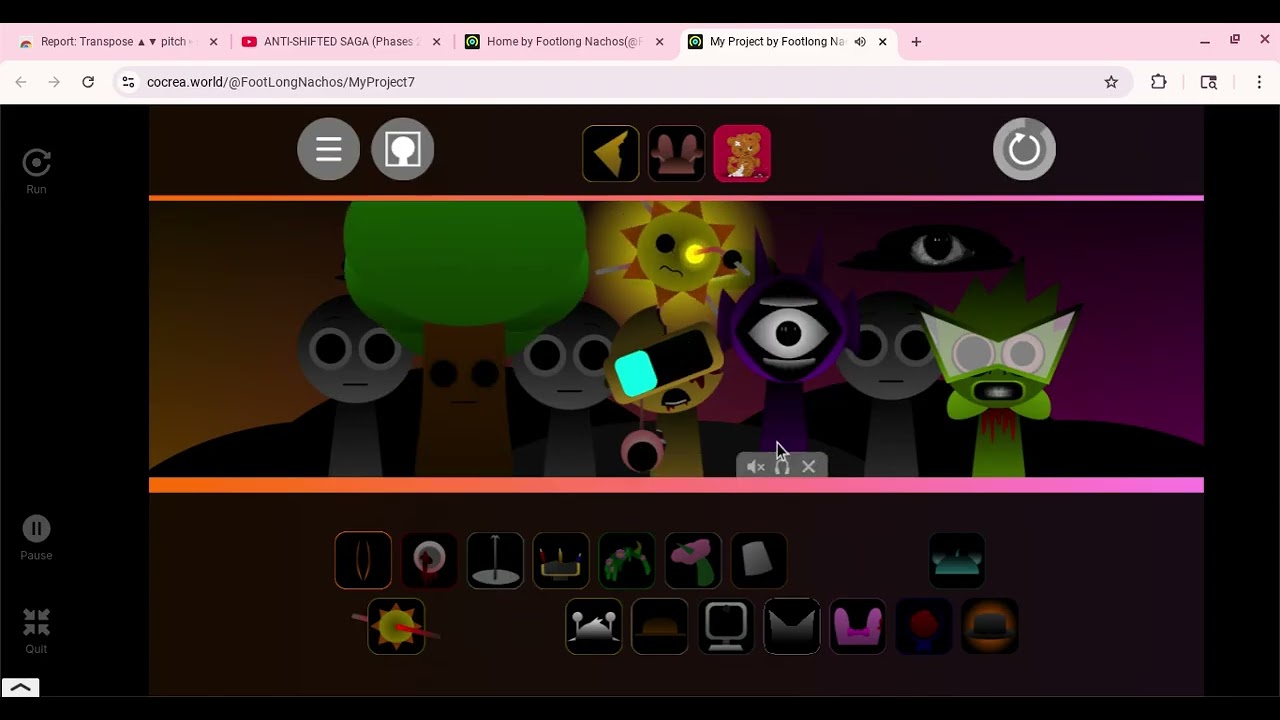This screenshot has height=720, width=1280.
Task: View site information icon in address bar
Action: point(128,82)
